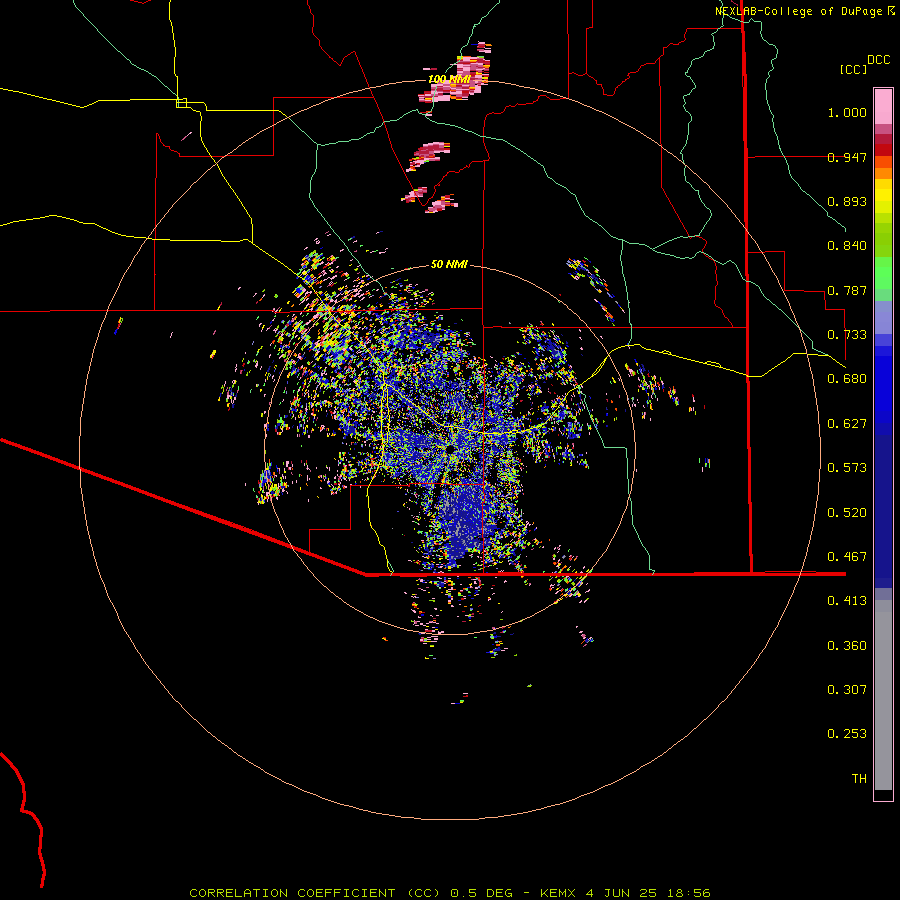Click the 100 NMI range ring label
This screenshot has width=900, height=900.
449,79
